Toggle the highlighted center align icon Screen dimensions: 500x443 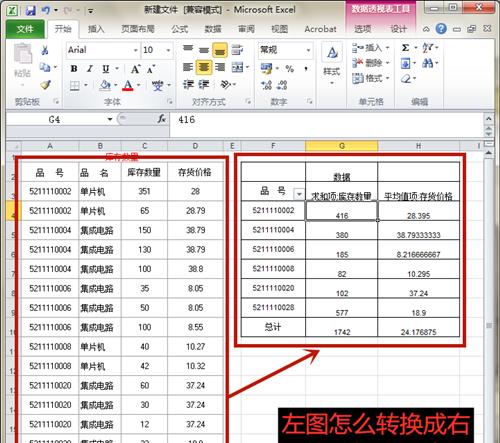tap(204, 67)
